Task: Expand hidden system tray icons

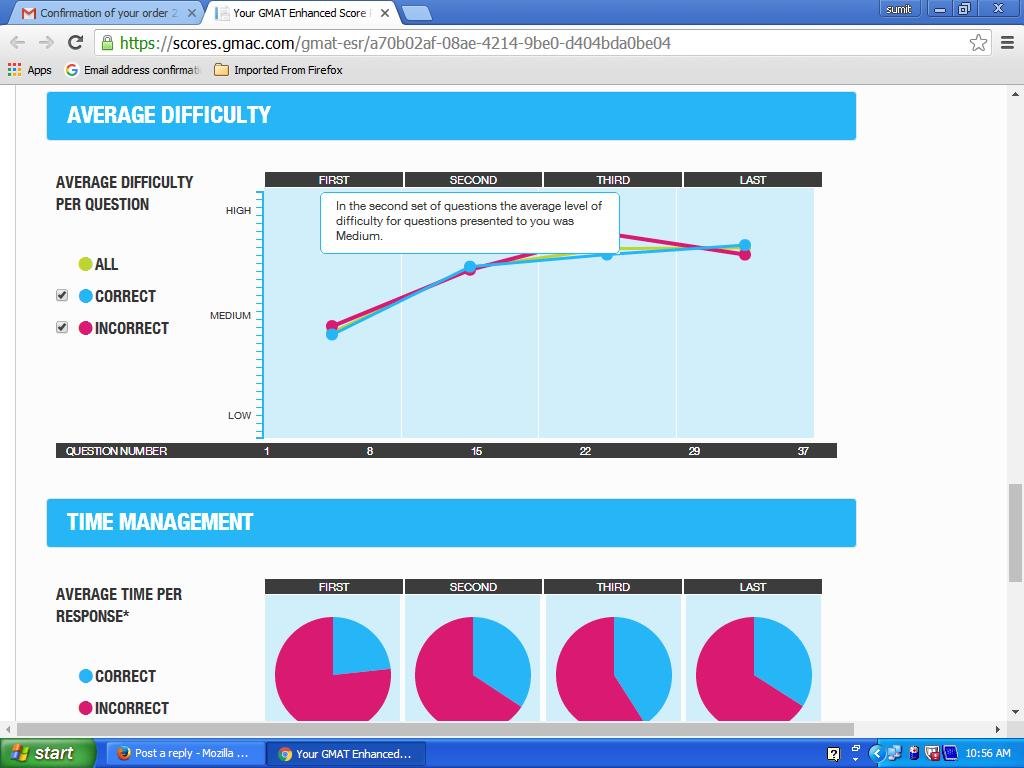Action: click(x=877, y=753)
